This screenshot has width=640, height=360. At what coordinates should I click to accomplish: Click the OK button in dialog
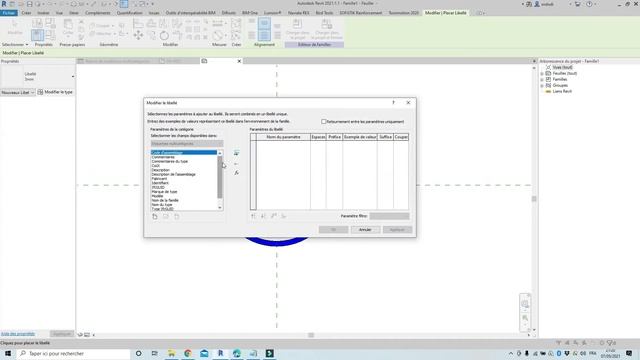[333, 230]
